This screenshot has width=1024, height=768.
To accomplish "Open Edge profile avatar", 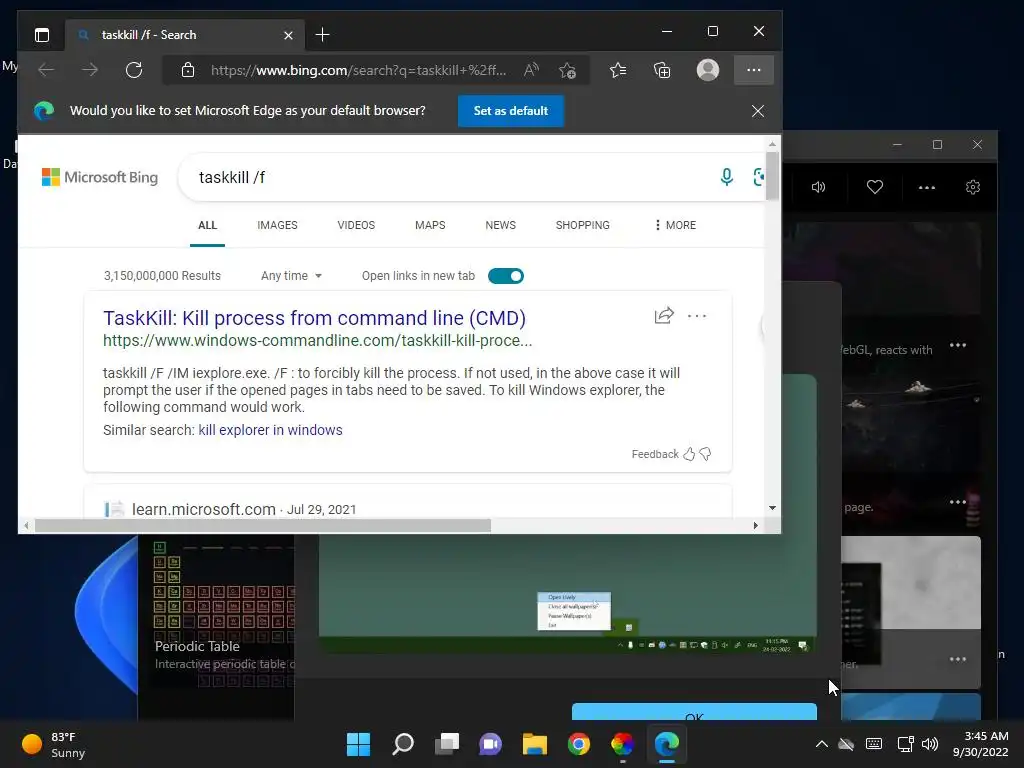I will tap(708, 70).
